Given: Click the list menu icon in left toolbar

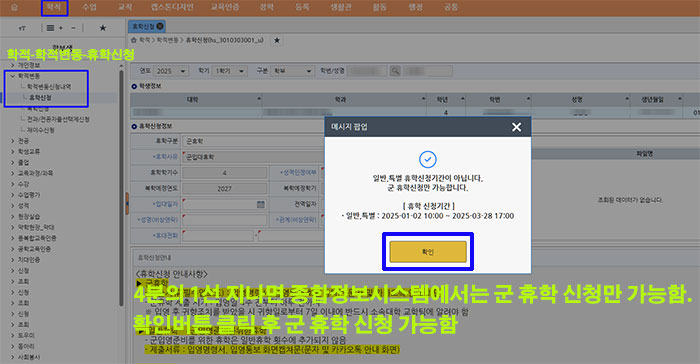Looking at the screenshot, I should pyautogui.click(x=50, y=28).
